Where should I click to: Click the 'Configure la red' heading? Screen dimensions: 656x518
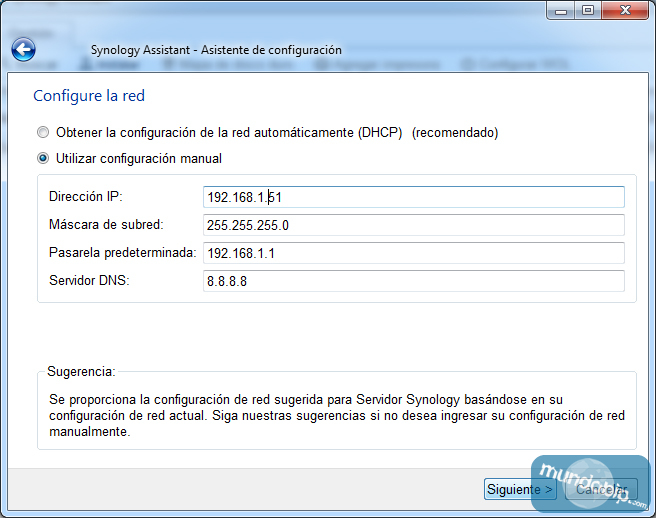(89, 96)
